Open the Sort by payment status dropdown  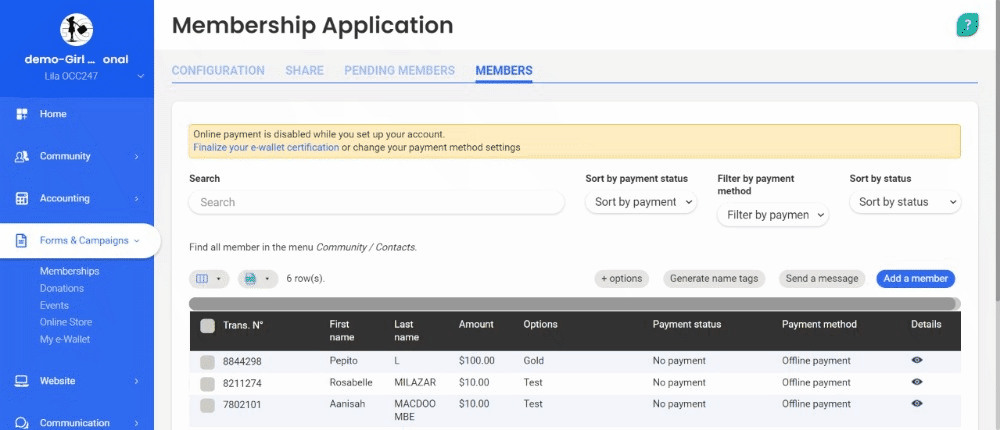point(641,202)
